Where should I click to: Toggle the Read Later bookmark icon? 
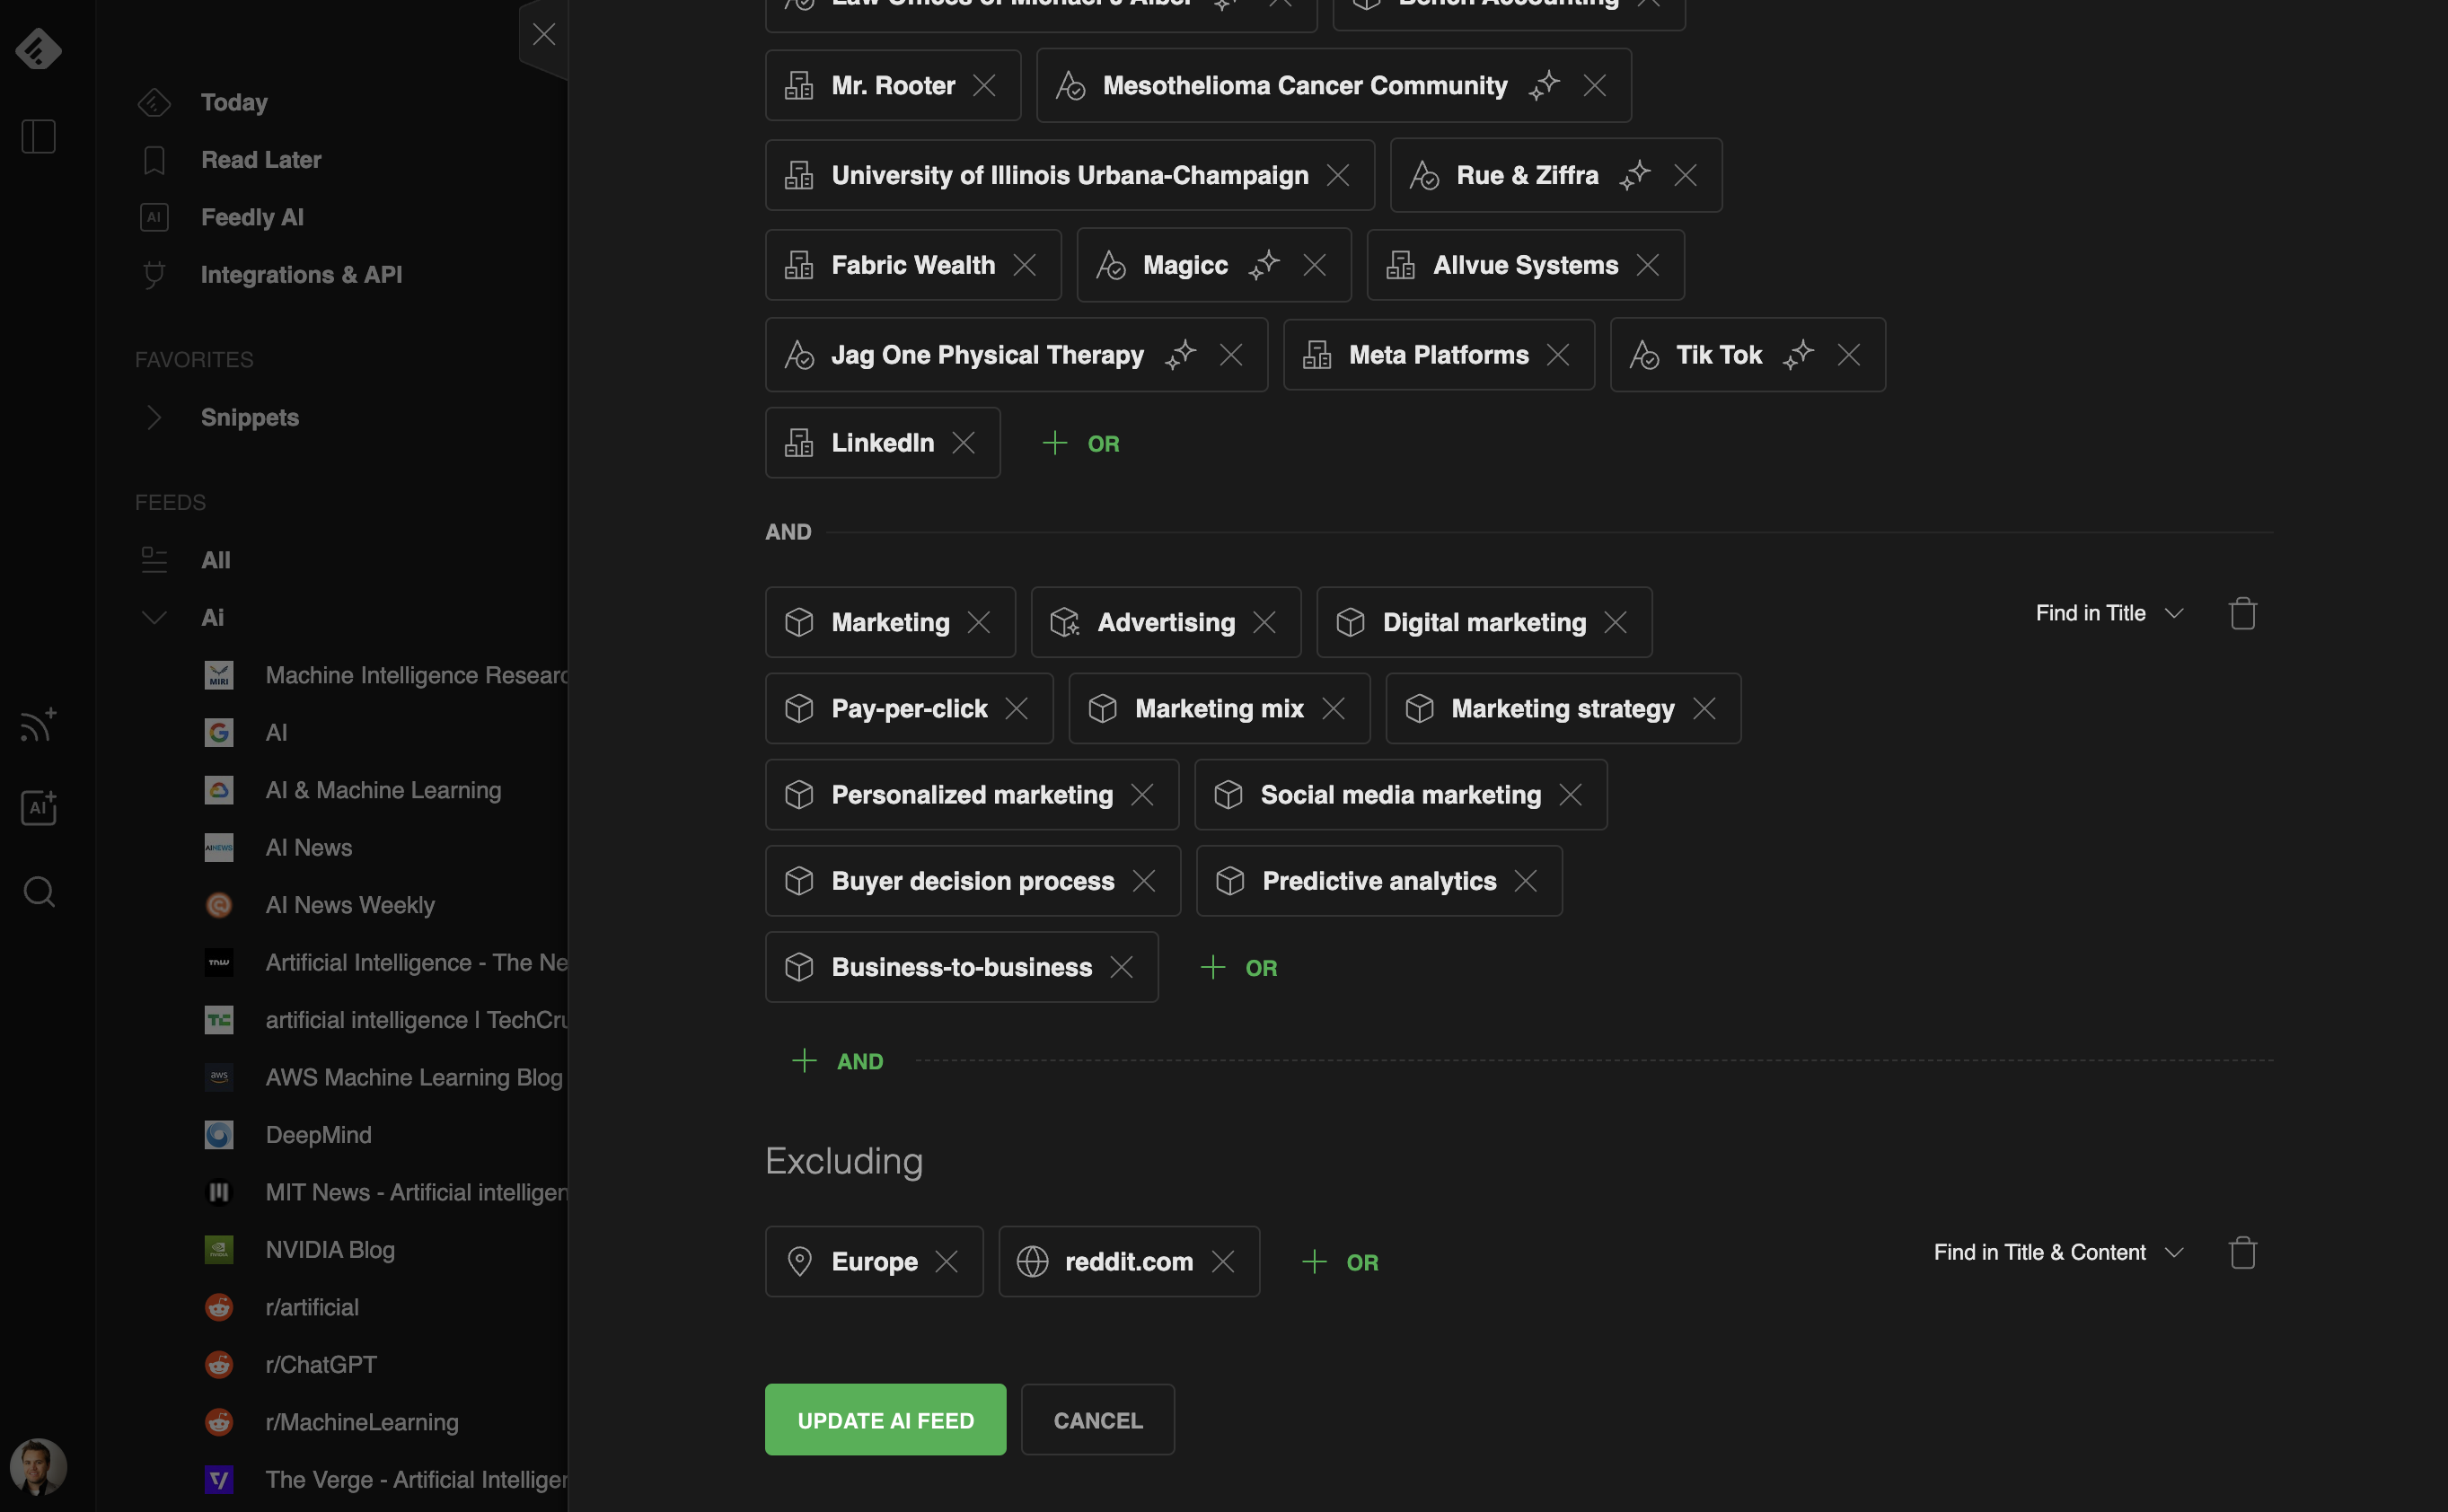(154, 159)
